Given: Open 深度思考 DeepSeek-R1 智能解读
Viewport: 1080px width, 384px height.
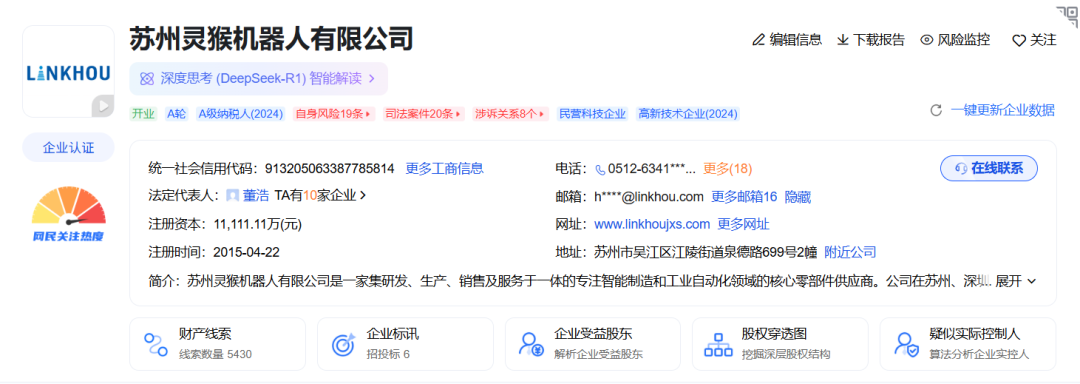Looking at the screenshot, I should (x=258, y=78).
